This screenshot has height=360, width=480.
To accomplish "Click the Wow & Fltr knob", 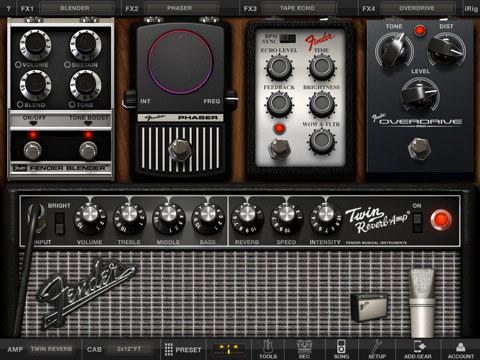I will point(322,141).
